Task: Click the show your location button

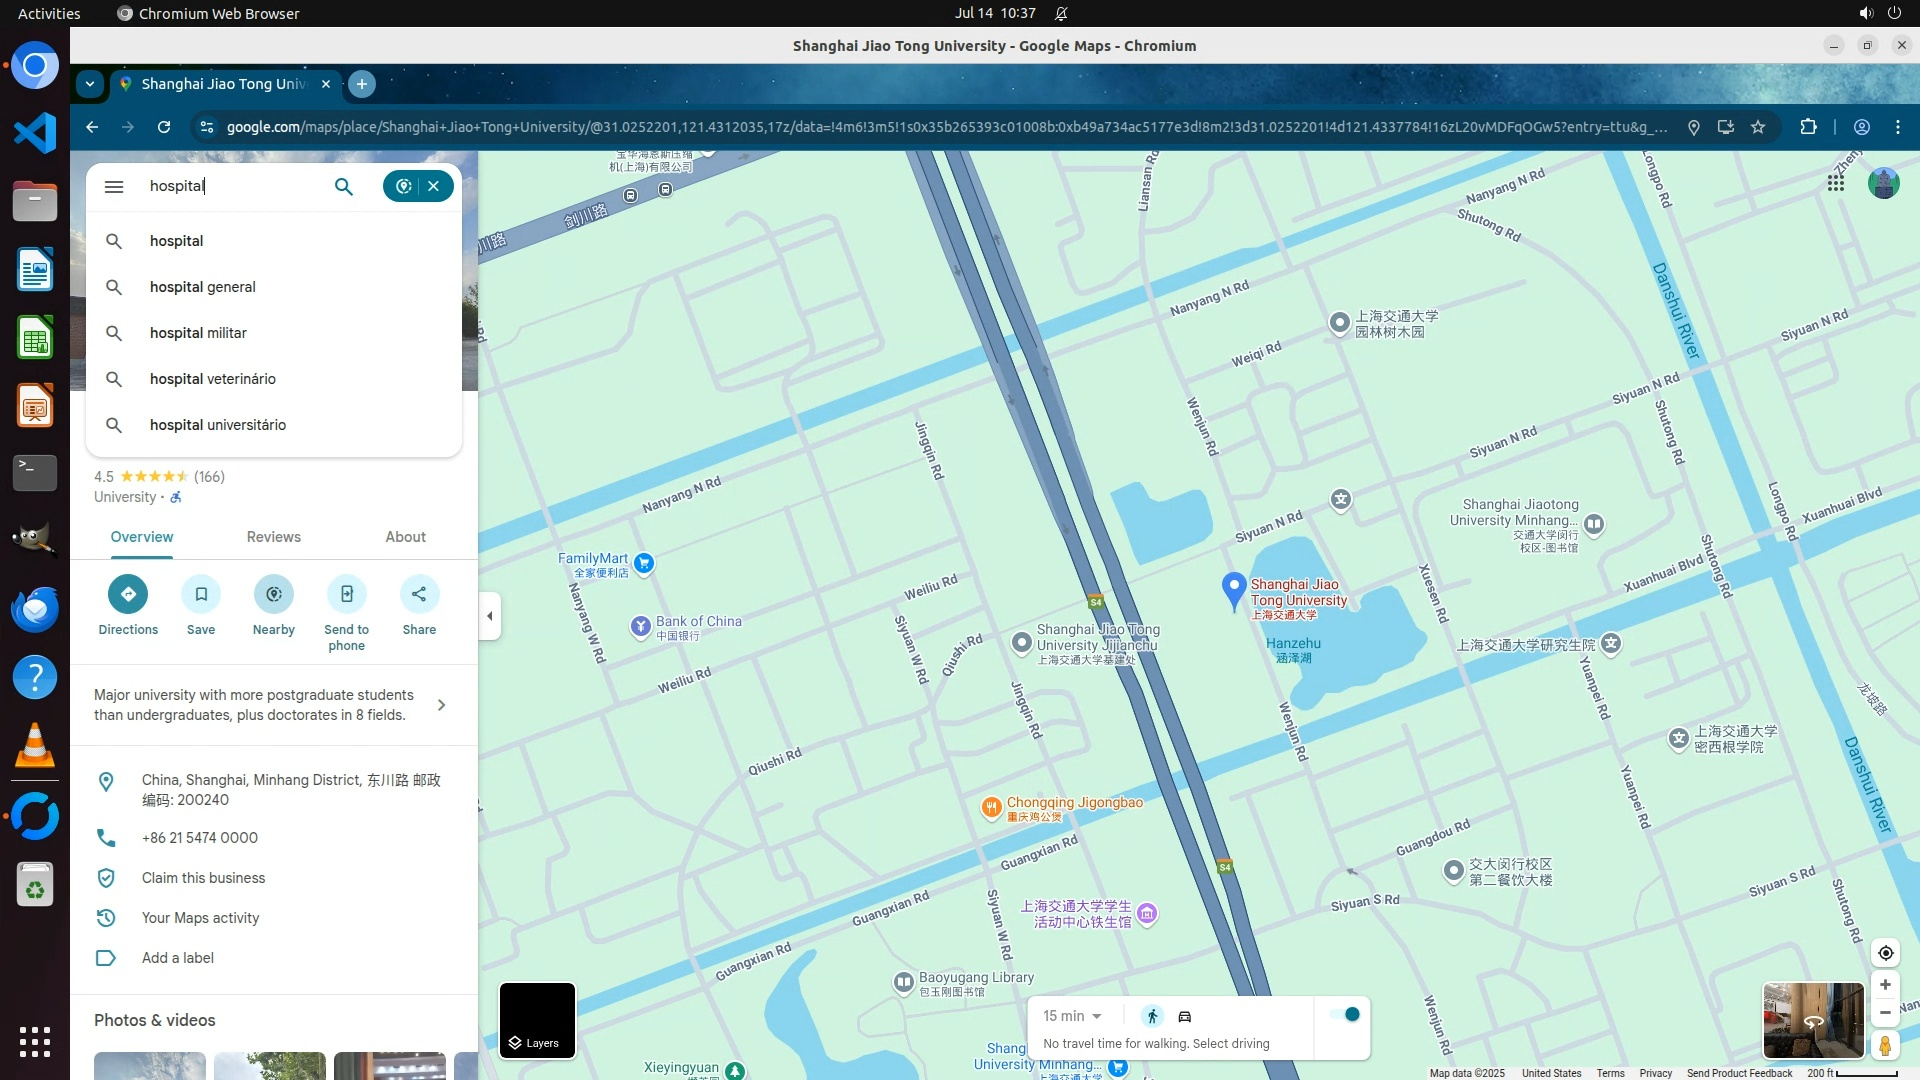Action: tap(1885, 953)
